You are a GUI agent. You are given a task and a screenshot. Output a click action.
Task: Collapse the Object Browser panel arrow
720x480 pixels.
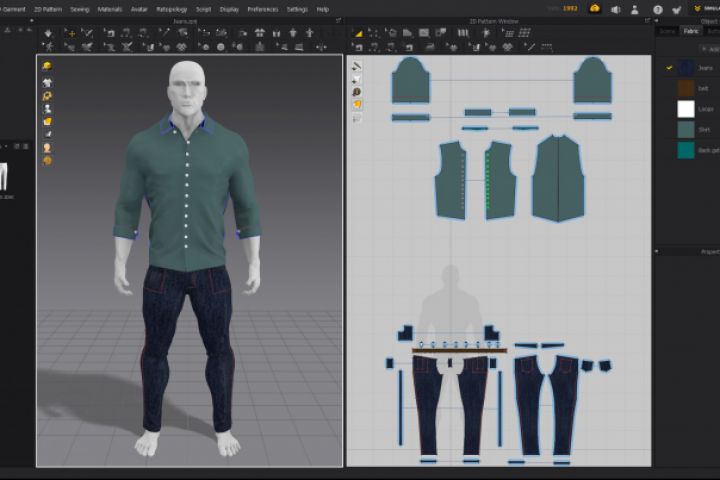click(x=655, y=19)
